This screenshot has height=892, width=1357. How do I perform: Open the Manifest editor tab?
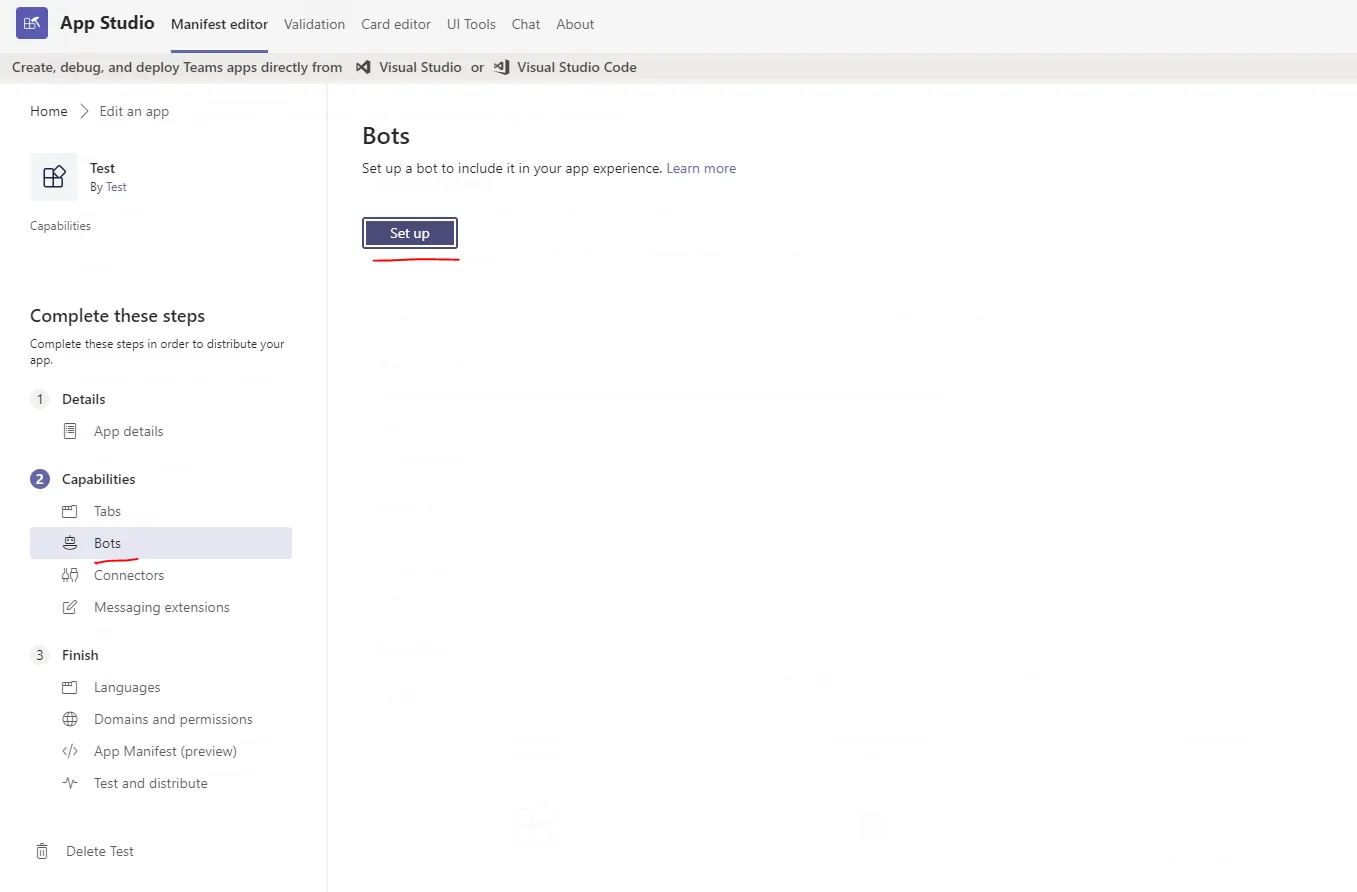(220, 24)
